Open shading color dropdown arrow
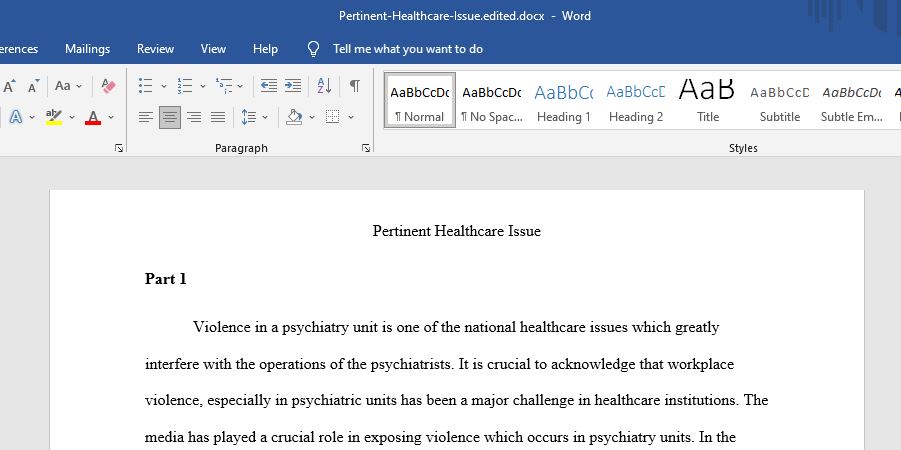901x450 pixels. [x=312, y=118]
